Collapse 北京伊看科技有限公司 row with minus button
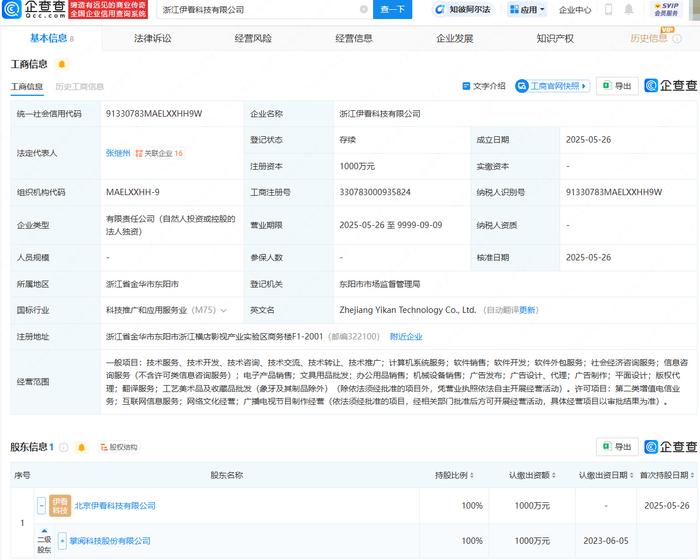The image size is (700, 560). [x=42, y=506]
